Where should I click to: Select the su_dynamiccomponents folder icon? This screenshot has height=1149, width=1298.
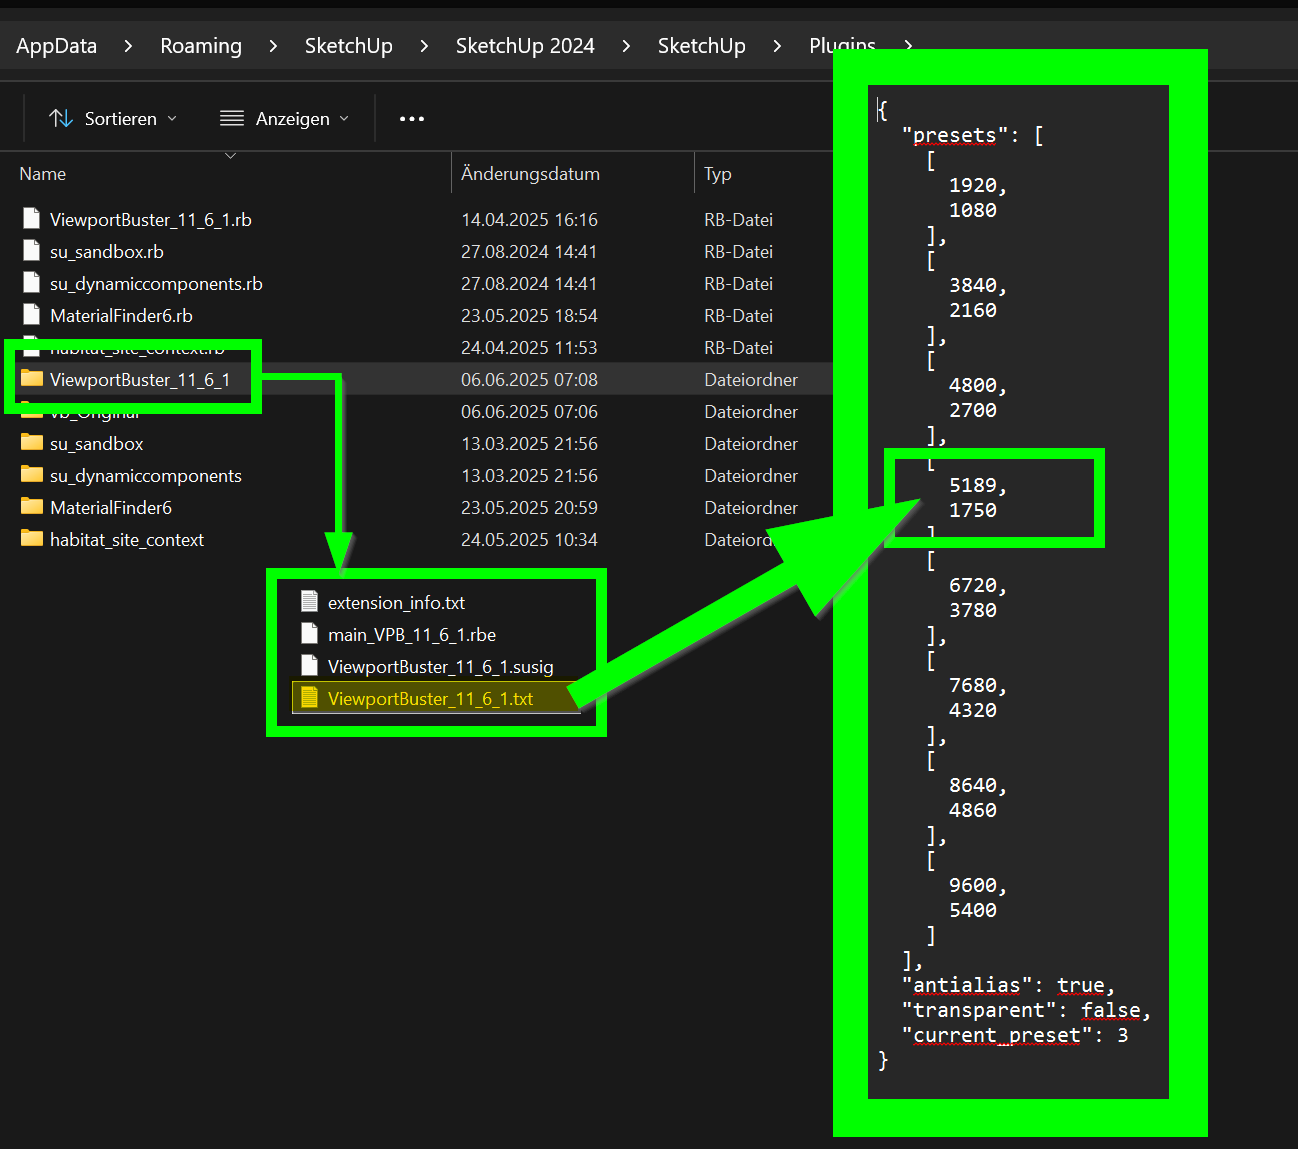[x=32, y=475]
